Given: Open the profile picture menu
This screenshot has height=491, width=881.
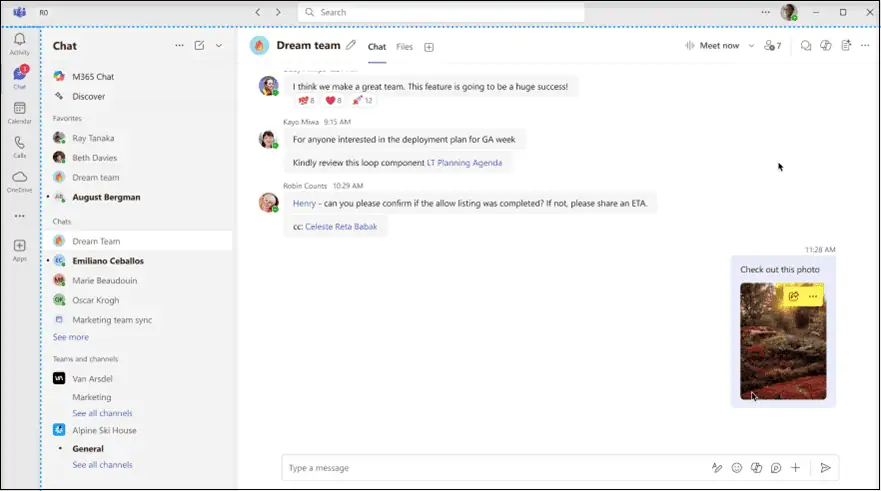Looking at the screenshot, I should pos(789,12).
